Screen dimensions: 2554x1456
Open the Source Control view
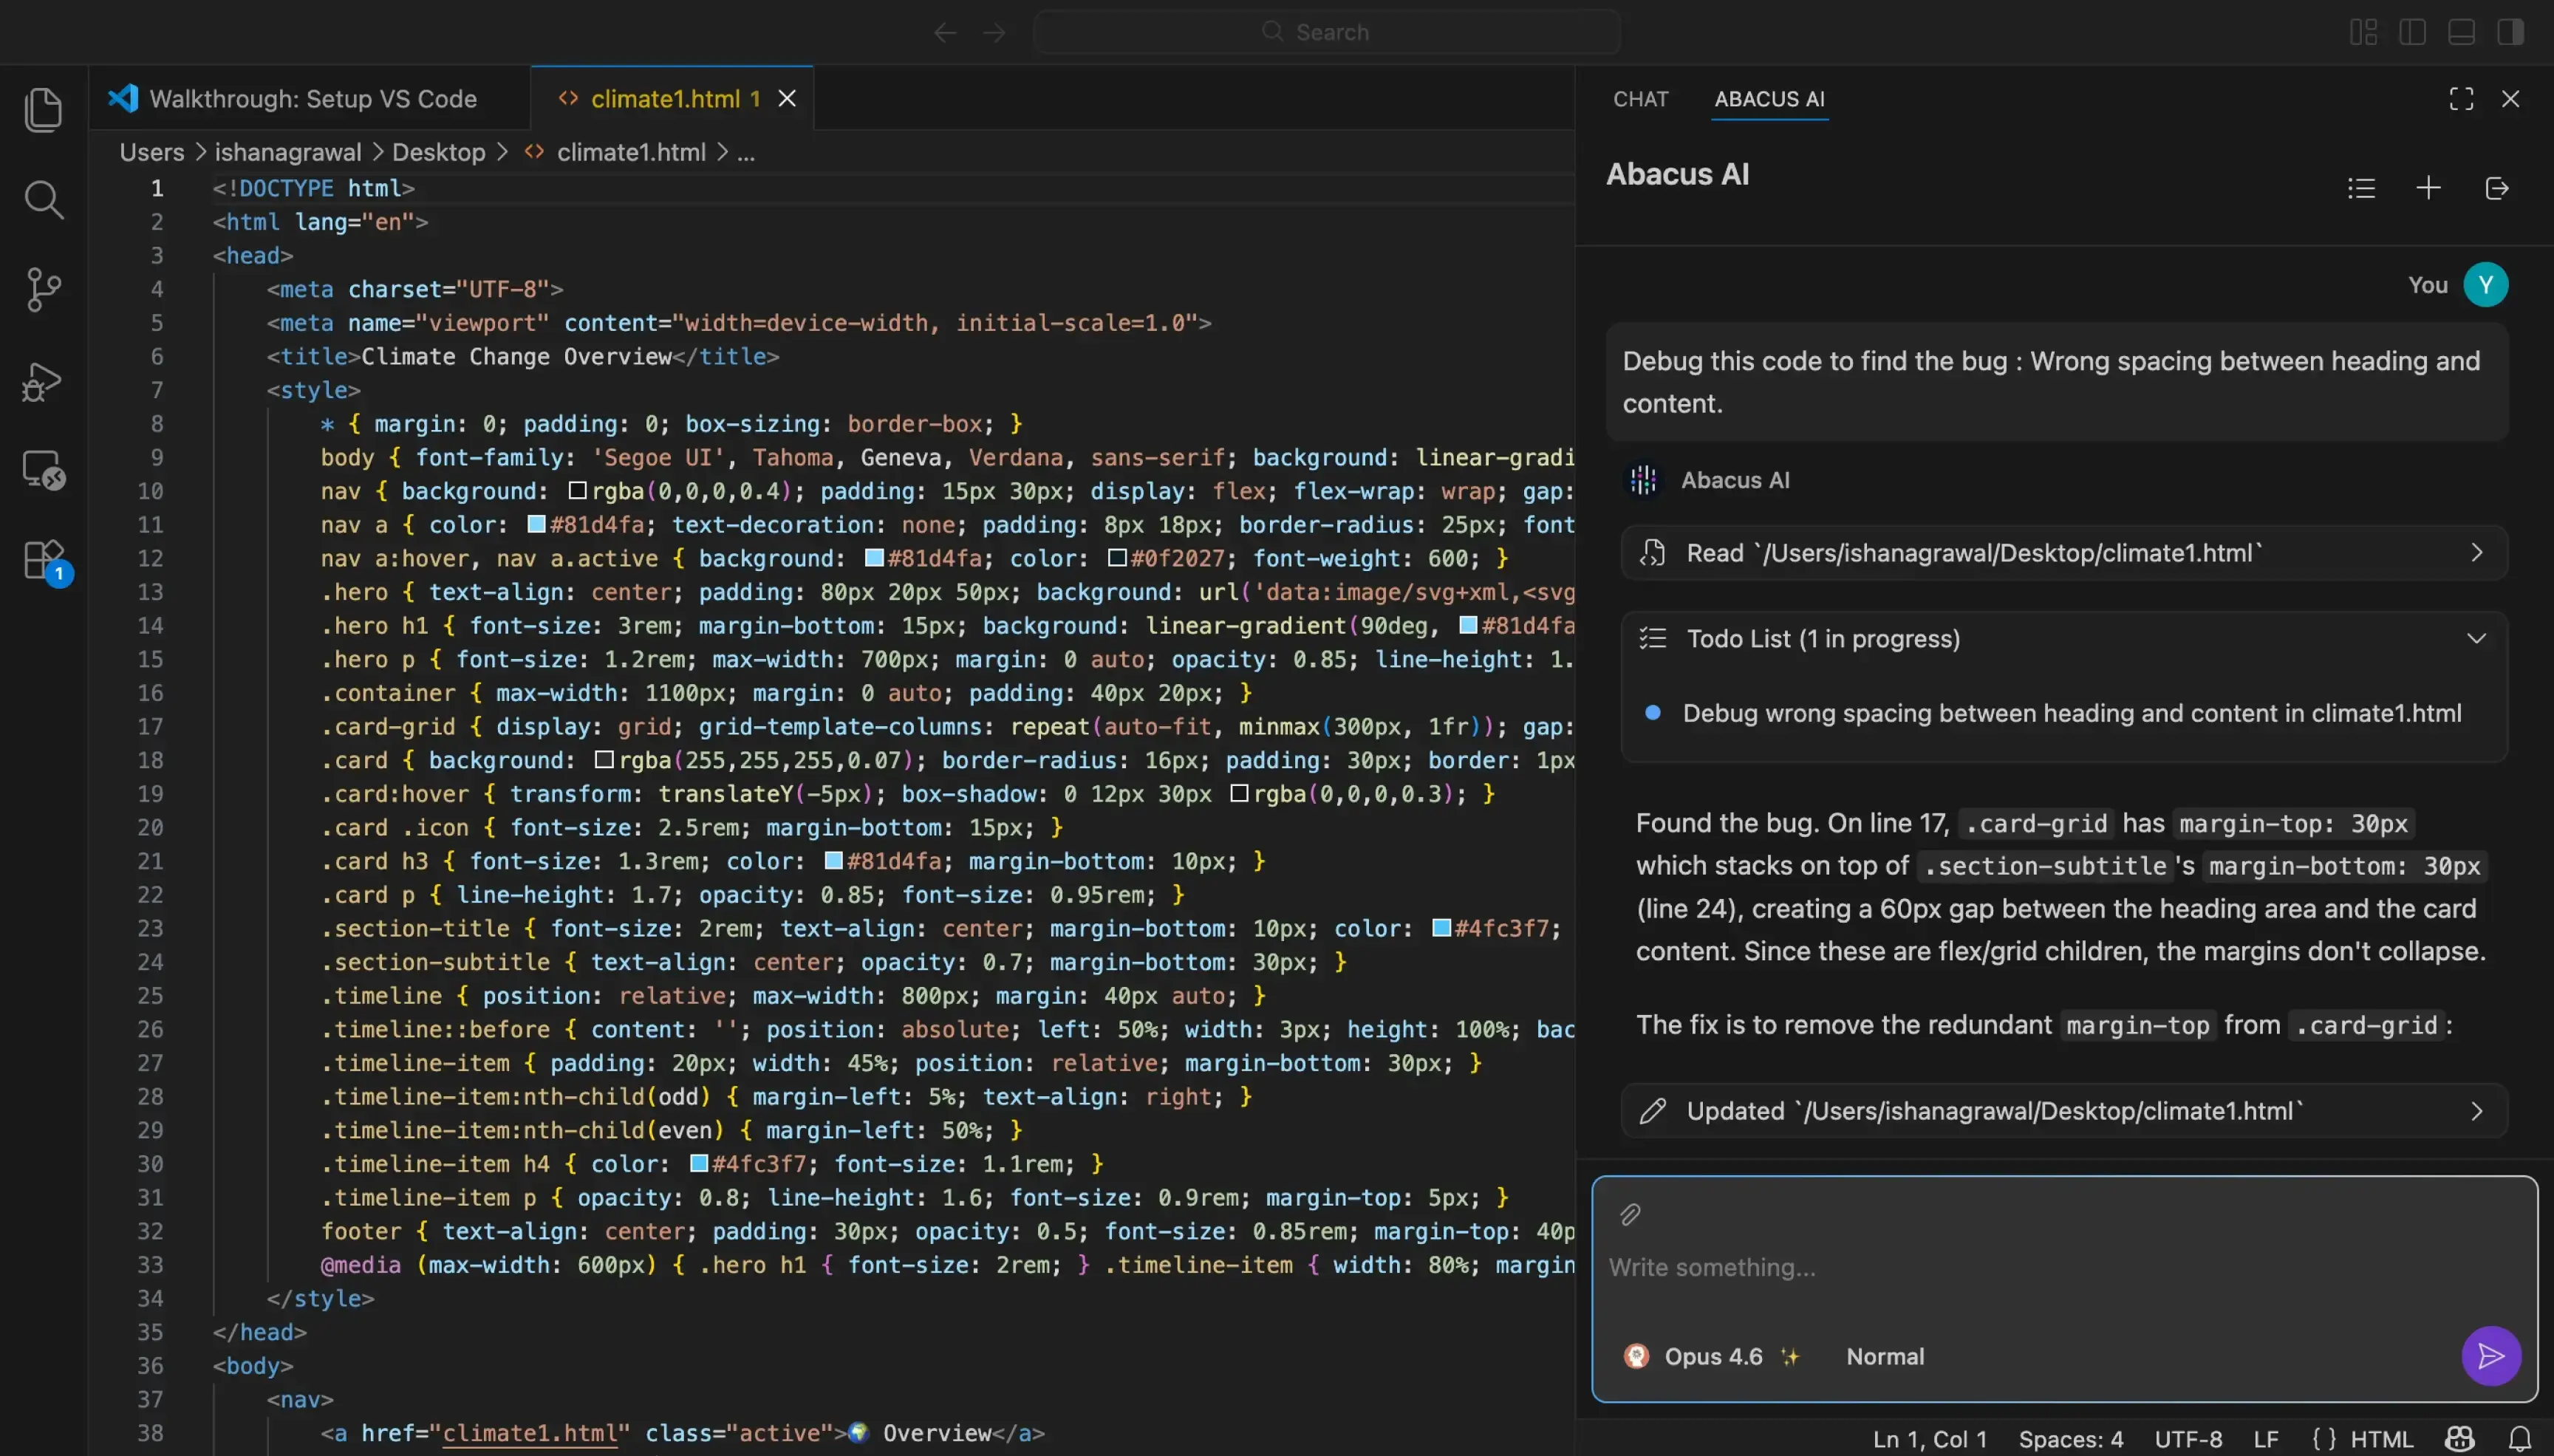(x=43, y=290)
